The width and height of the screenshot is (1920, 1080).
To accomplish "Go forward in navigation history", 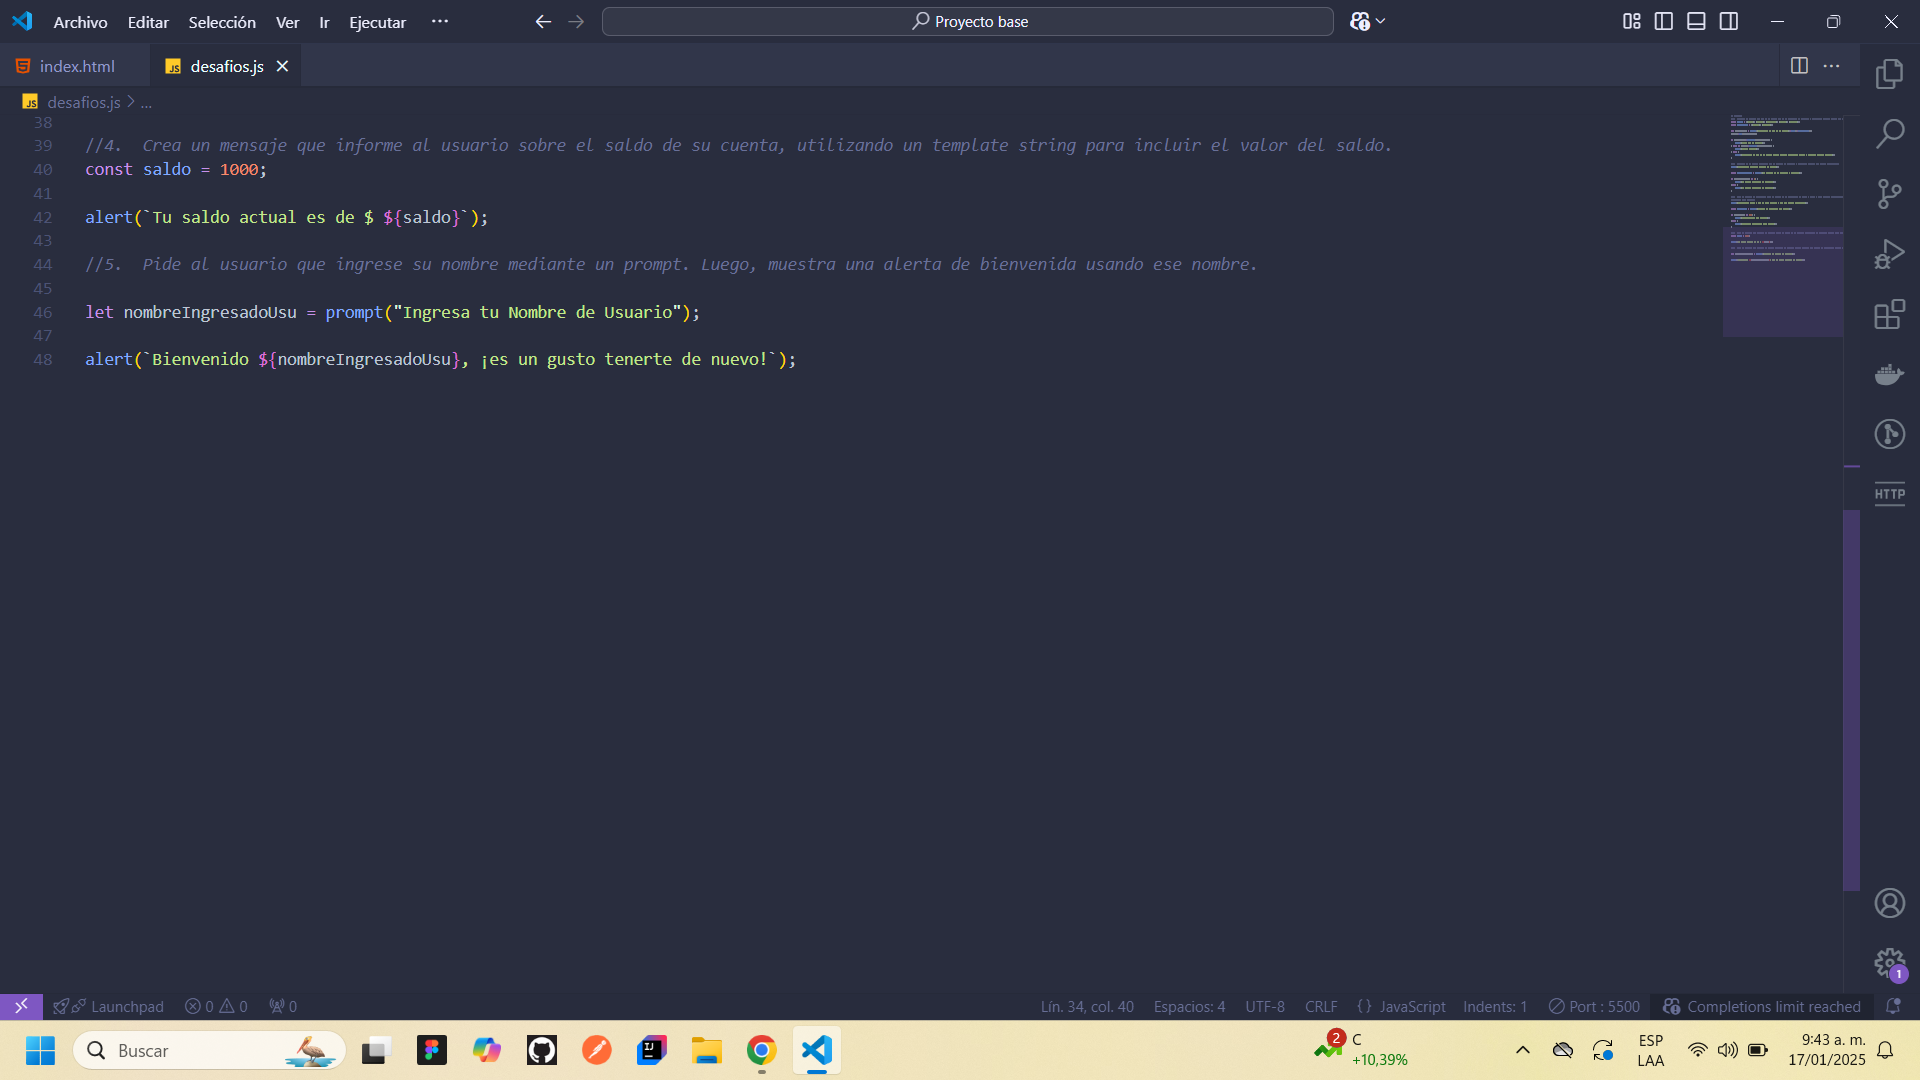I will [576, 21].
